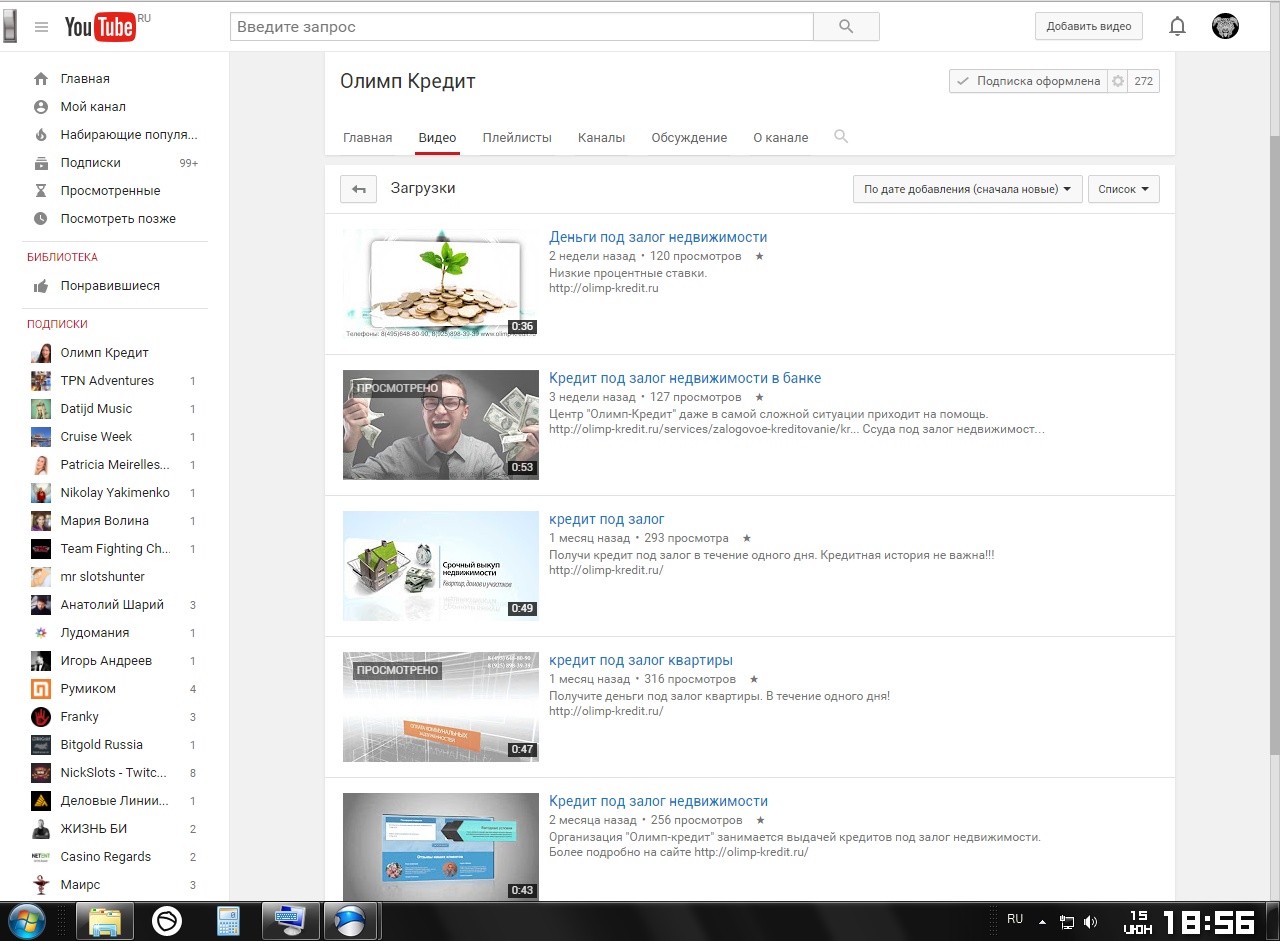Switch to channel Главная tab

367,138
